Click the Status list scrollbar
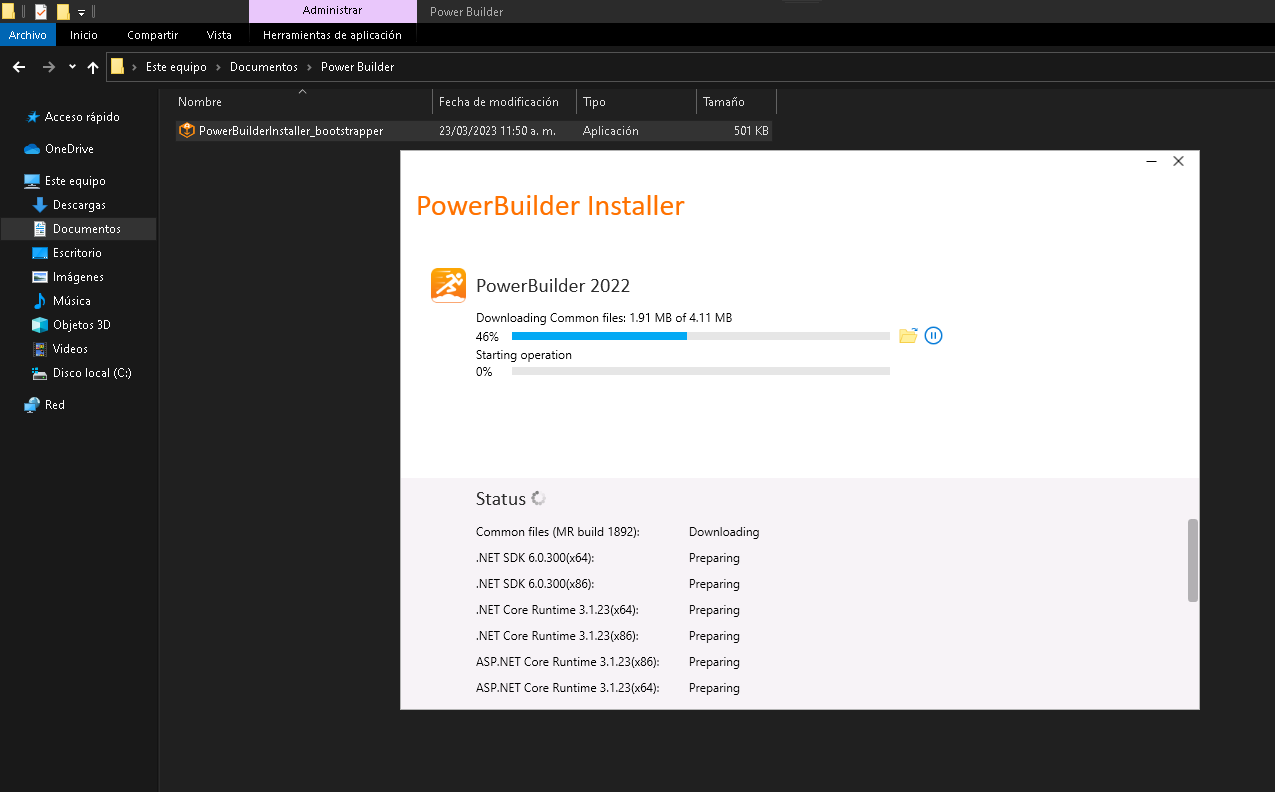 click(1192, 560)
